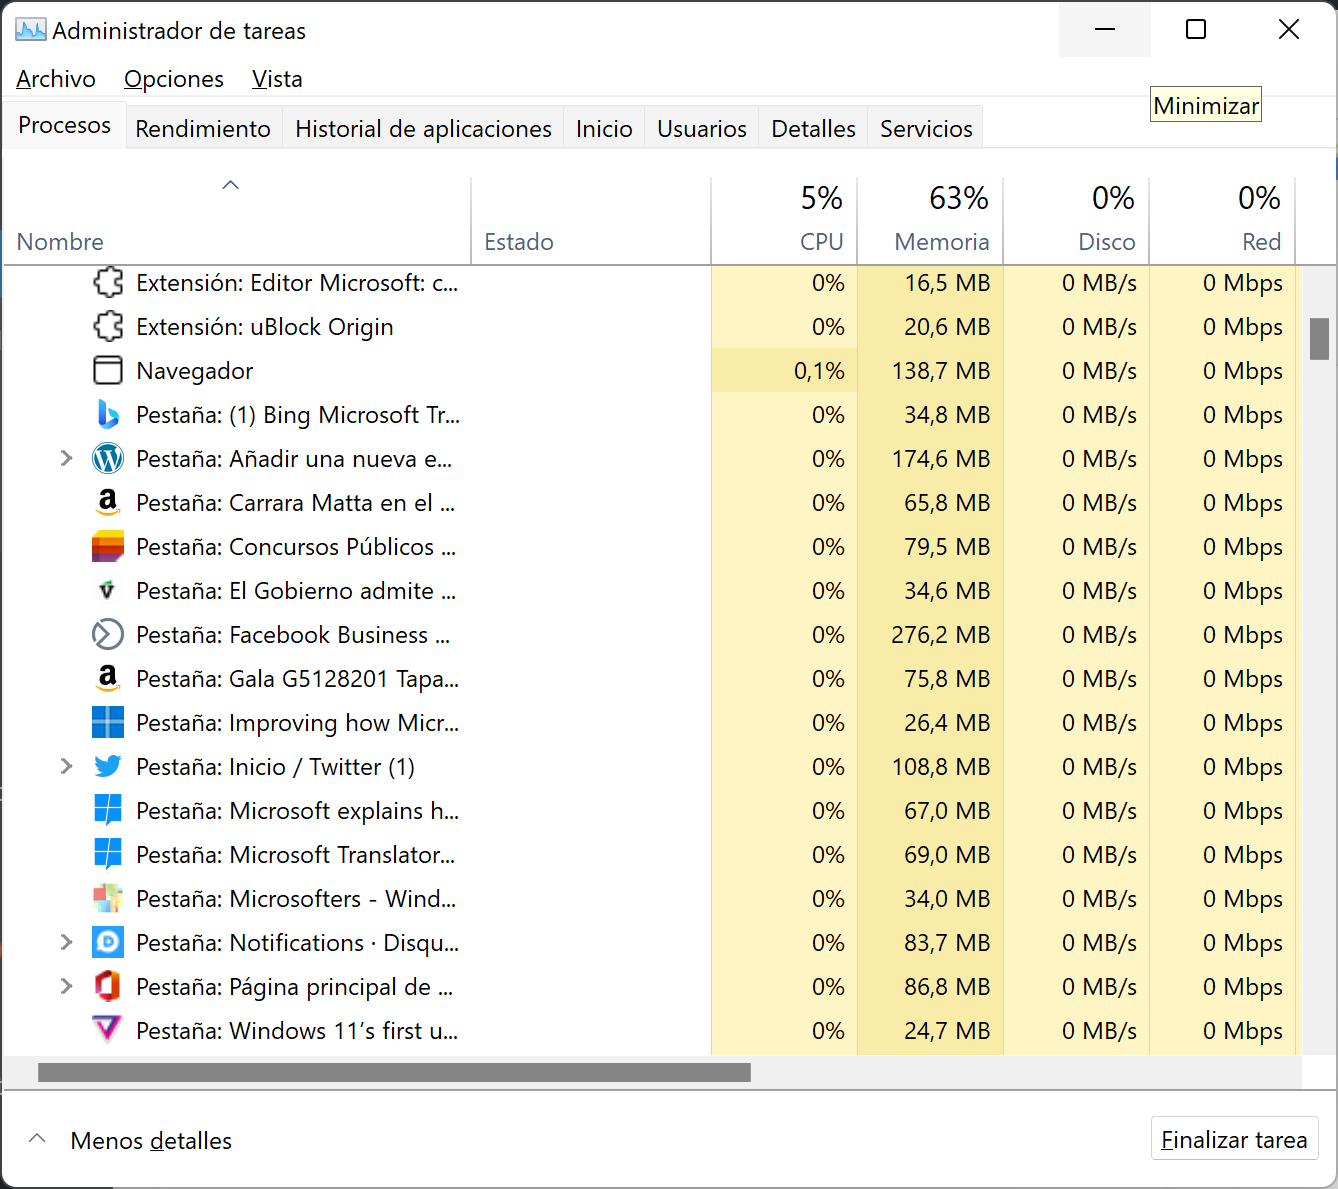Expand the Añadir una nueva process row
The image size is (1338, 1189).
coord(66,459)
